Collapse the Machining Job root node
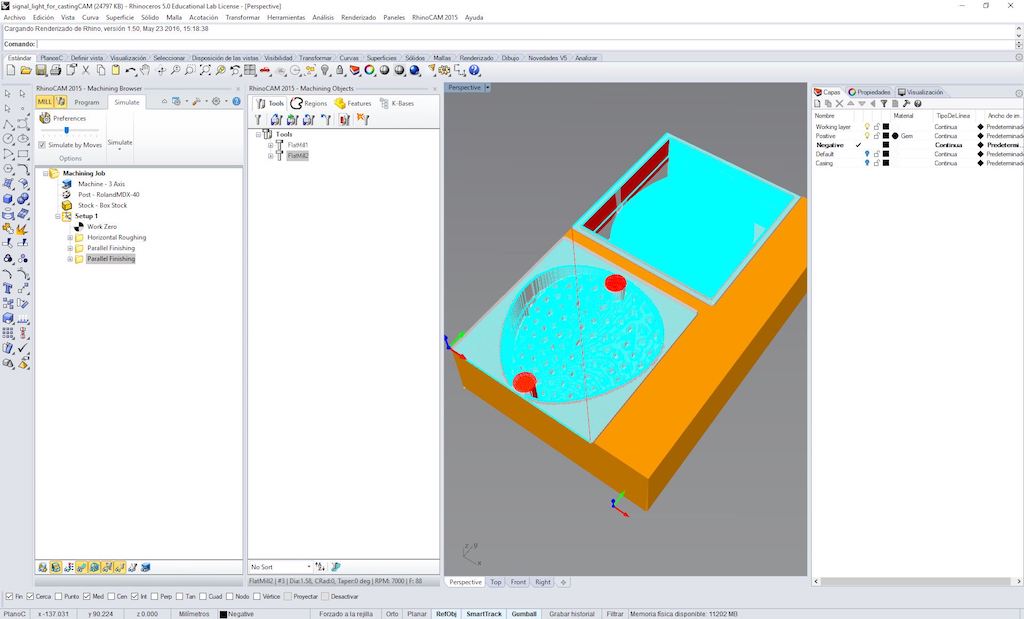The height and width of the screenshot is (619, 1024). point(45,174)
